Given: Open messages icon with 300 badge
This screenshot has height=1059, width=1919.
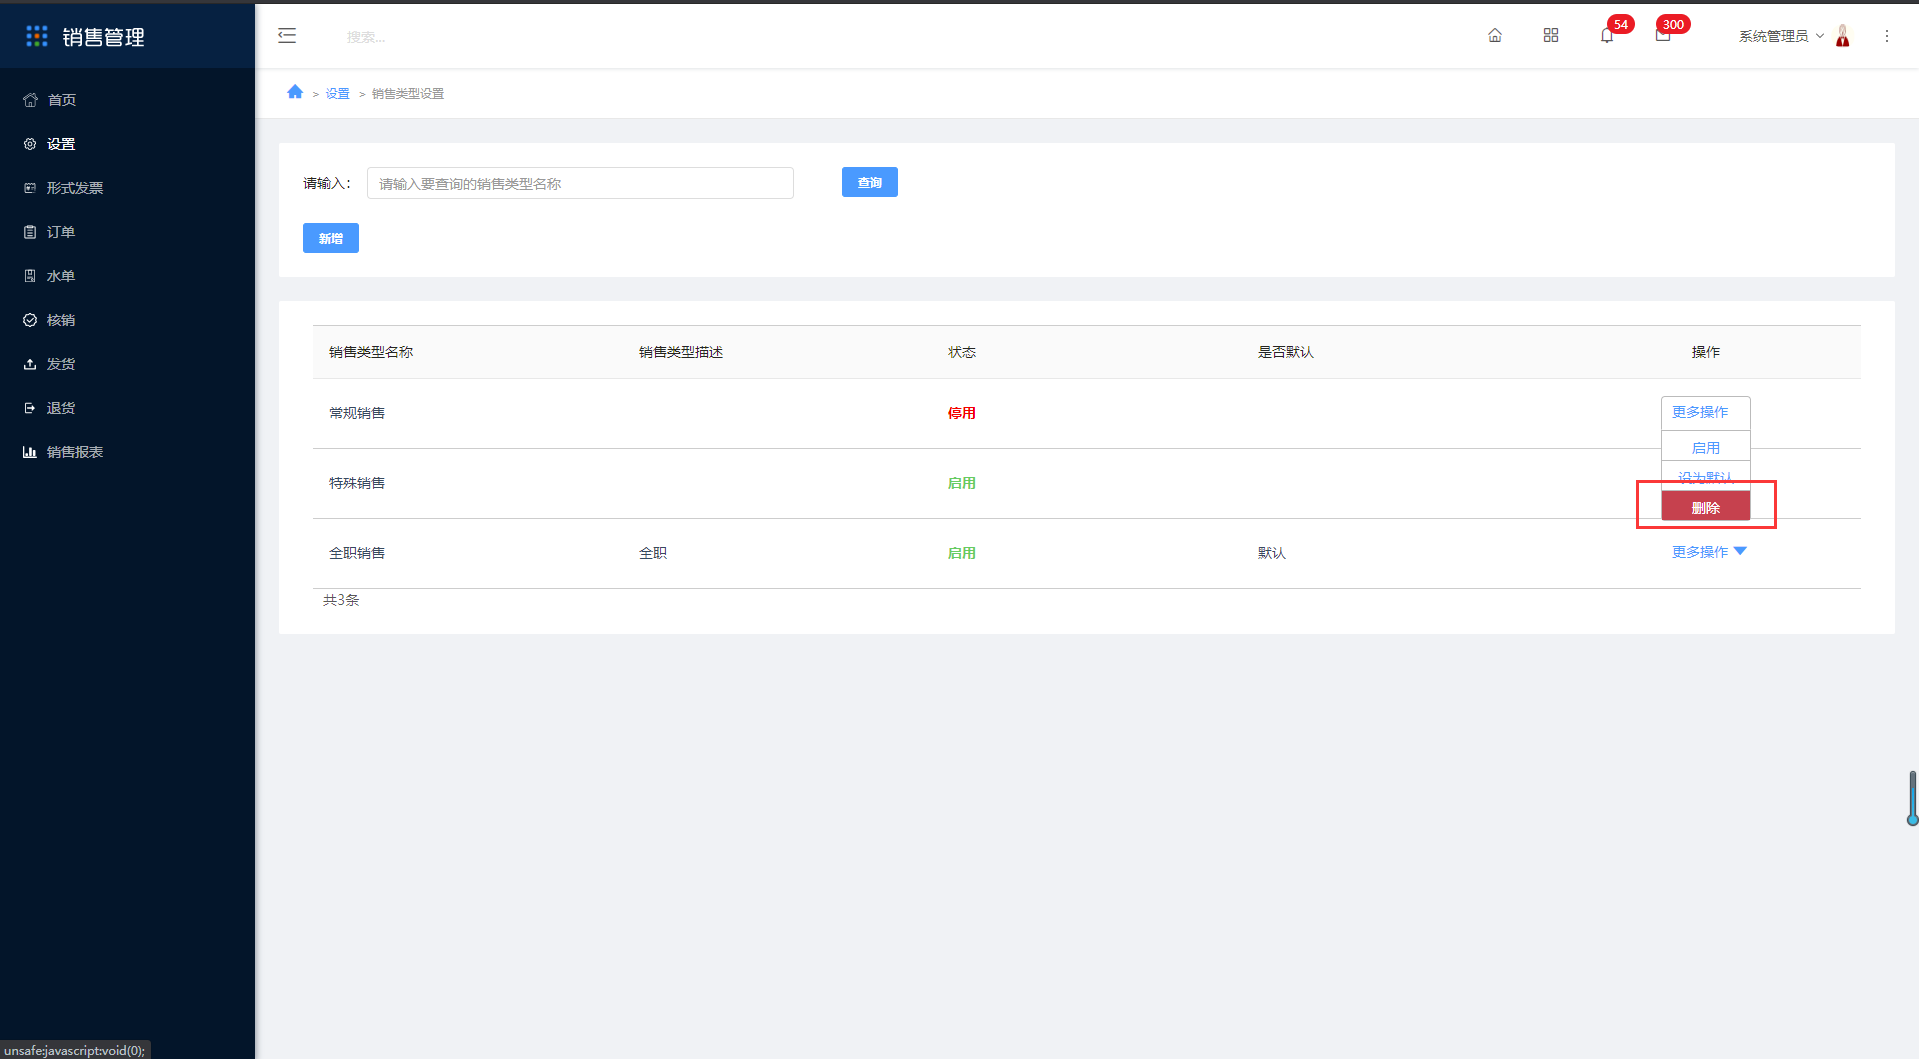Looking at the screenshot, I should coord(1663,36).
